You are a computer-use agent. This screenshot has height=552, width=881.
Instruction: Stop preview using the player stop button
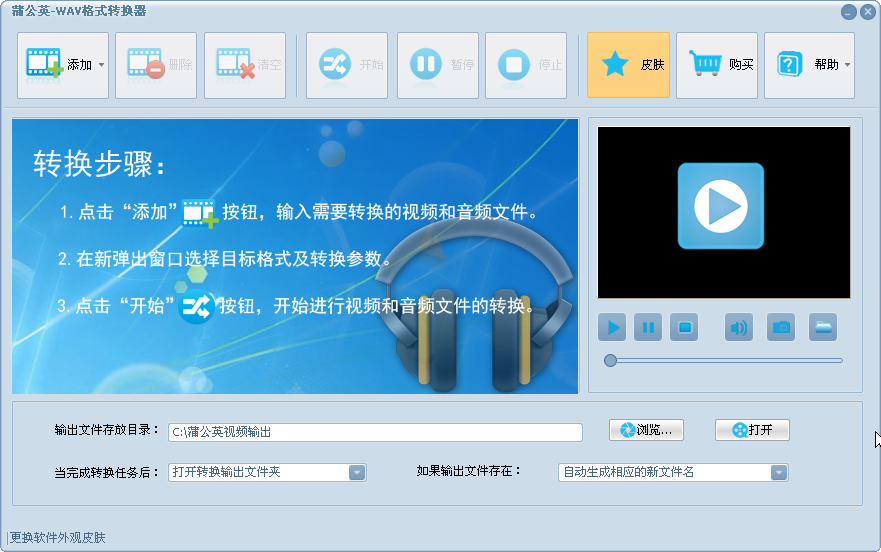pyautogui.click(x=684, y=327)
